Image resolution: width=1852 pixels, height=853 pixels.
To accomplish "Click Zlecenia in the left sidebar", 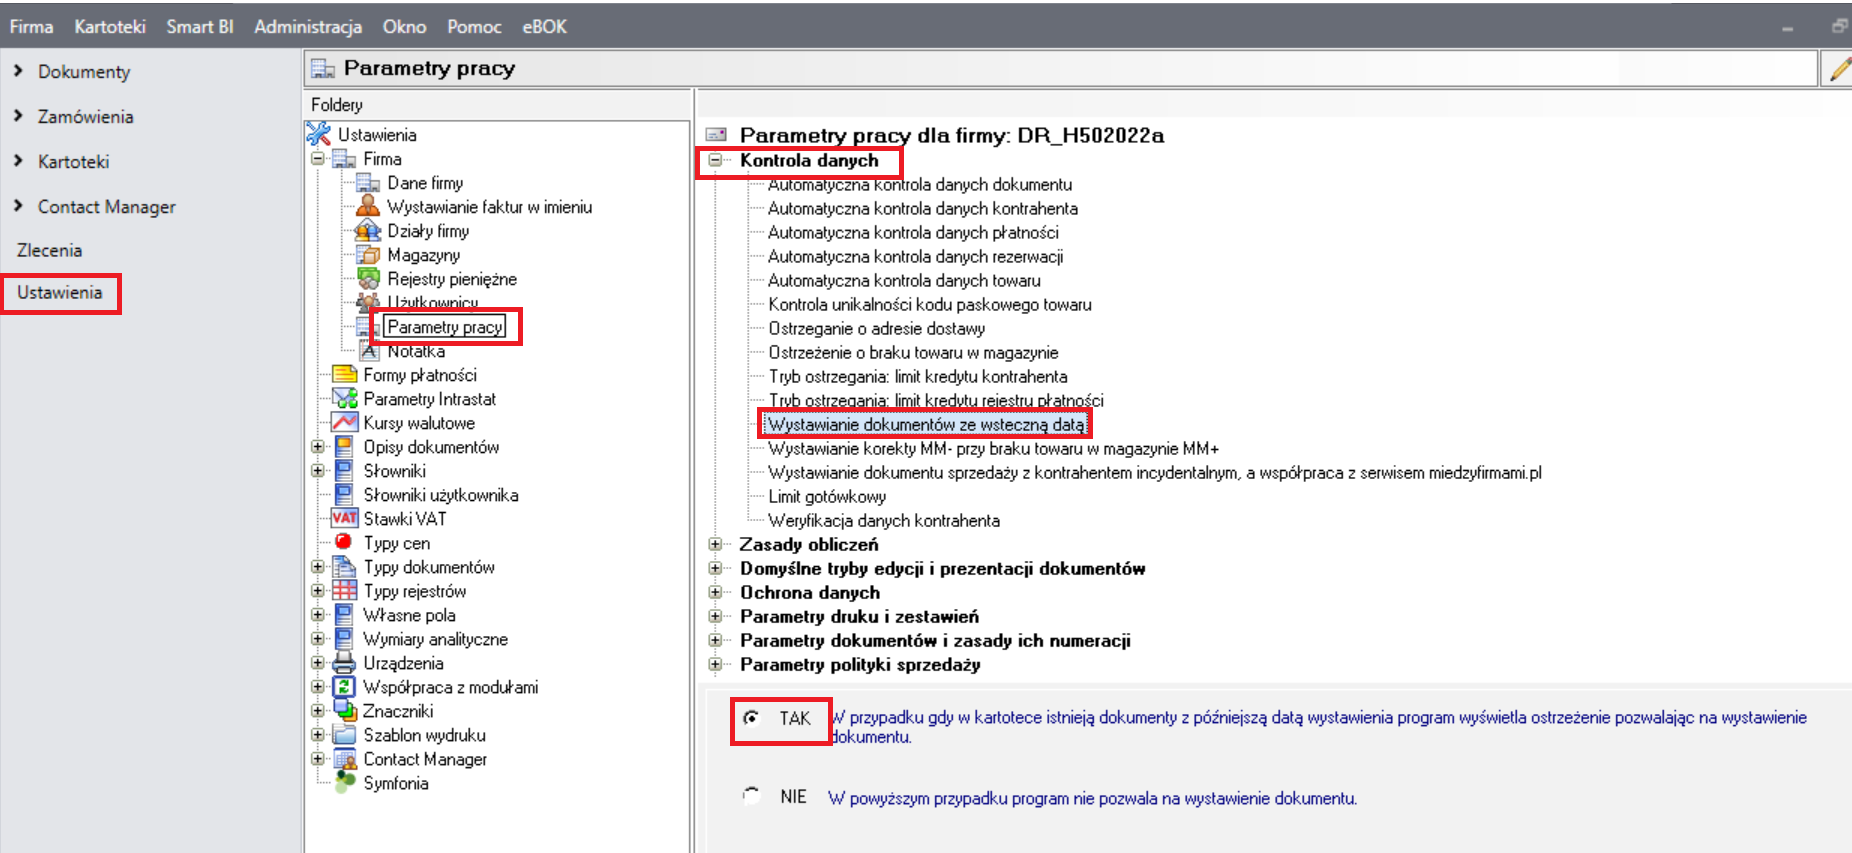I will coord(49,250).
